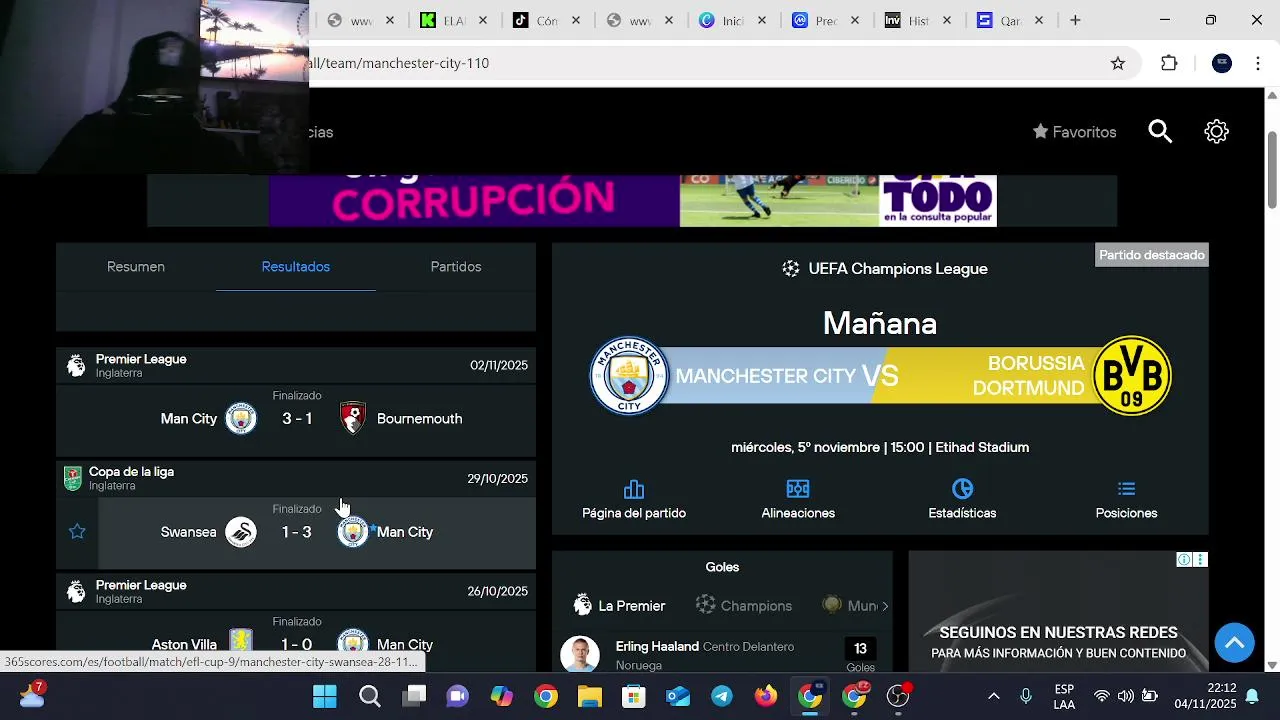This screenshot has width=1280, height=720.
Task: Open Microsoft Store from the taskbar
Action: click(x=634, y=696)
